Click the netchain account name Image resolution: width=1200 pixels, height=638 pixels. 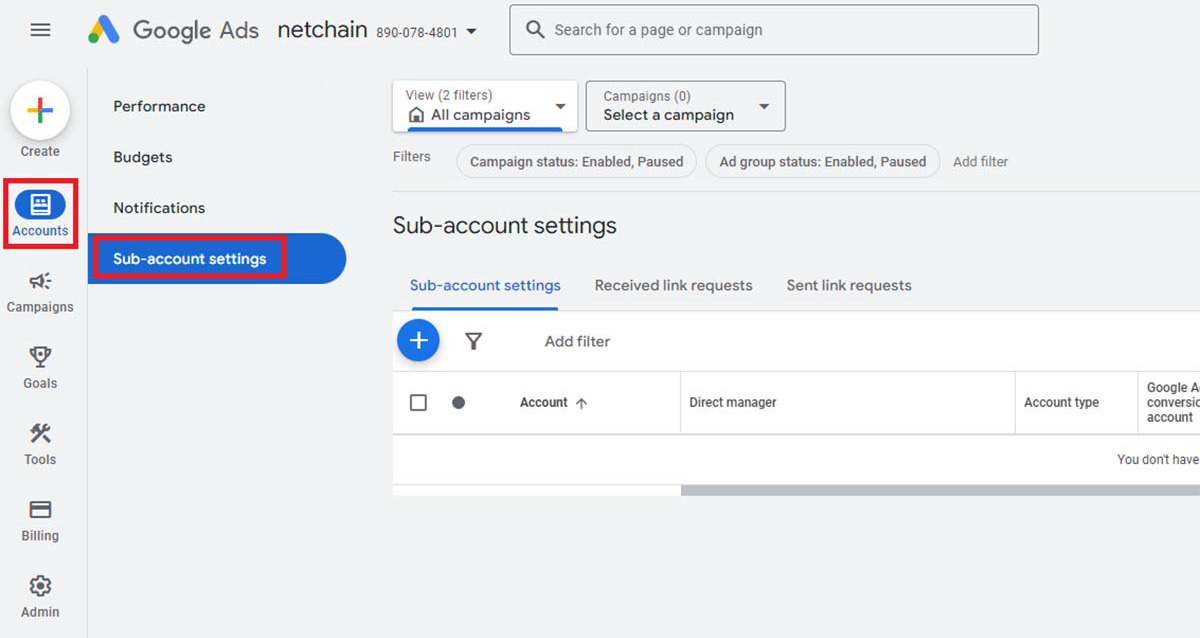pyautogui.click(x=322, y=30)
